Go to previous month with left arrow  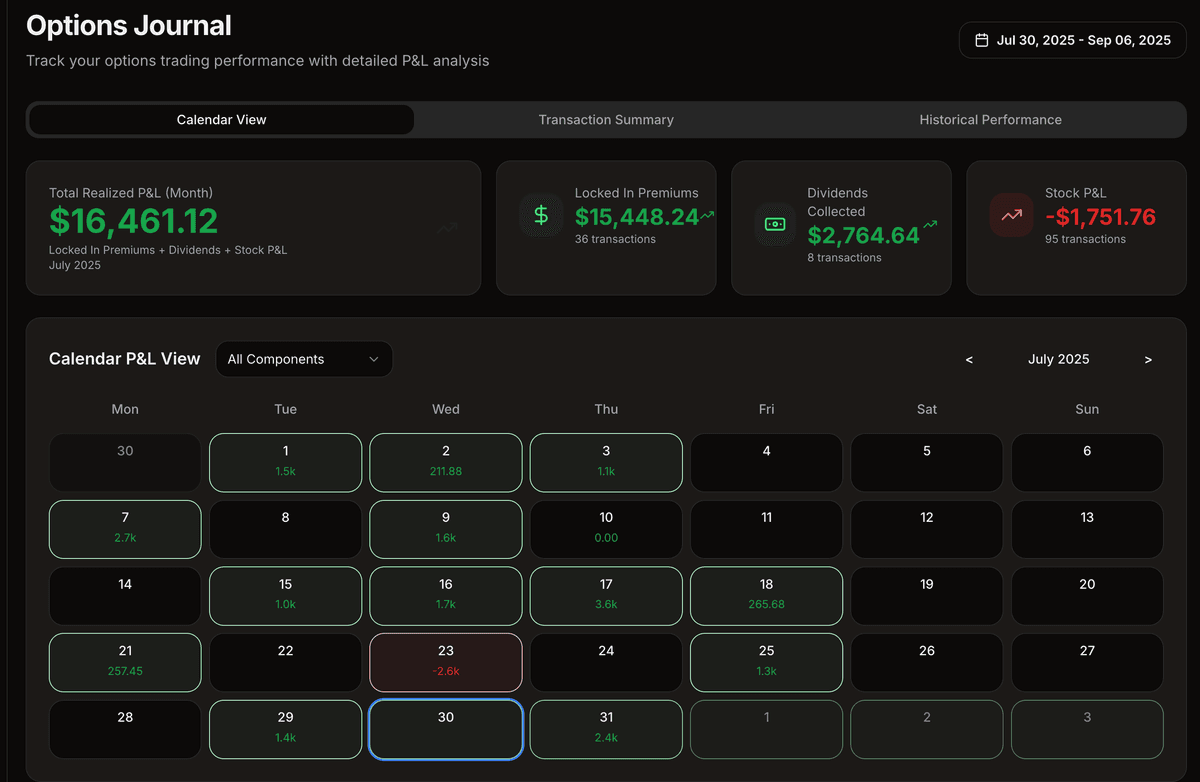pyautogui.click(x=969, y=360)
